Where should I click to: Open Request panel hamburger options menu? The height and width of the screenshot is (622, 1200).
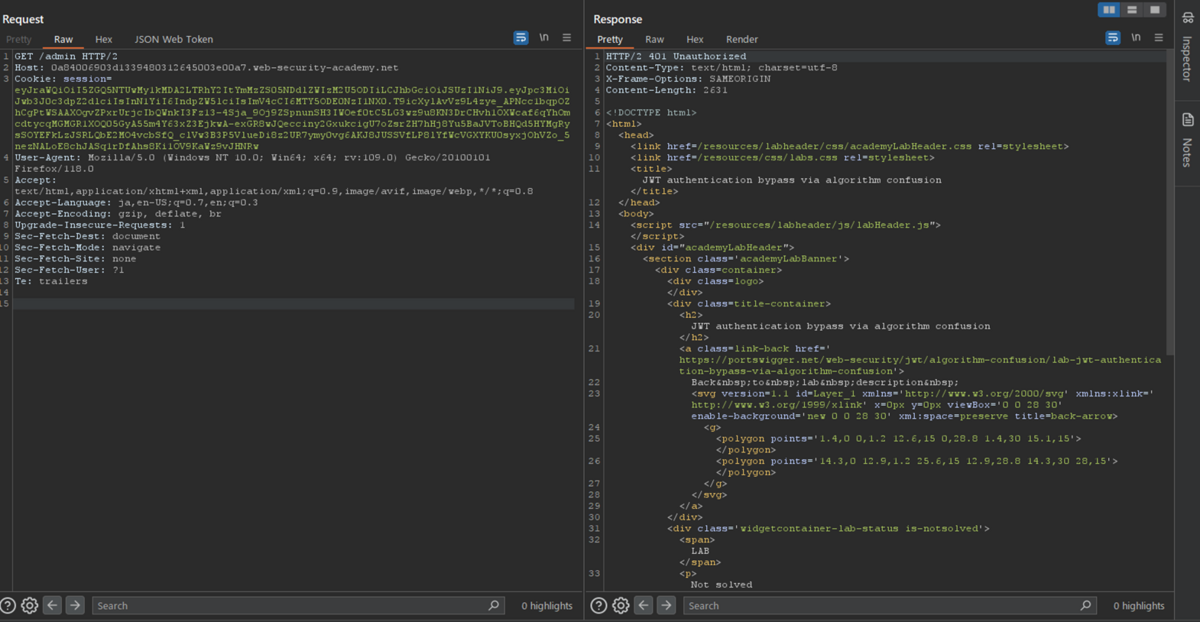(x=567, y=38)
